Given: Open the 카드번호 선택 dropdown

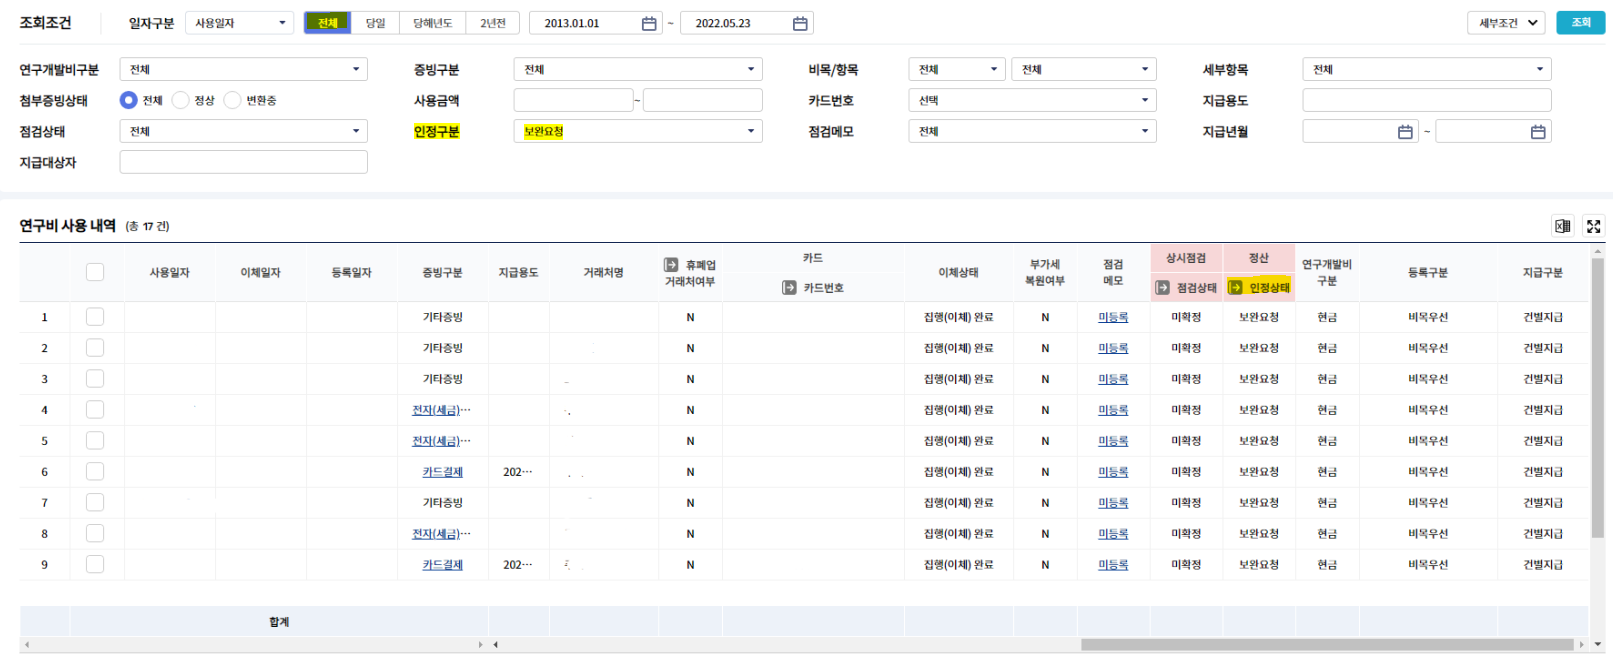Looking at the screenshot, I should point(1032,100).
